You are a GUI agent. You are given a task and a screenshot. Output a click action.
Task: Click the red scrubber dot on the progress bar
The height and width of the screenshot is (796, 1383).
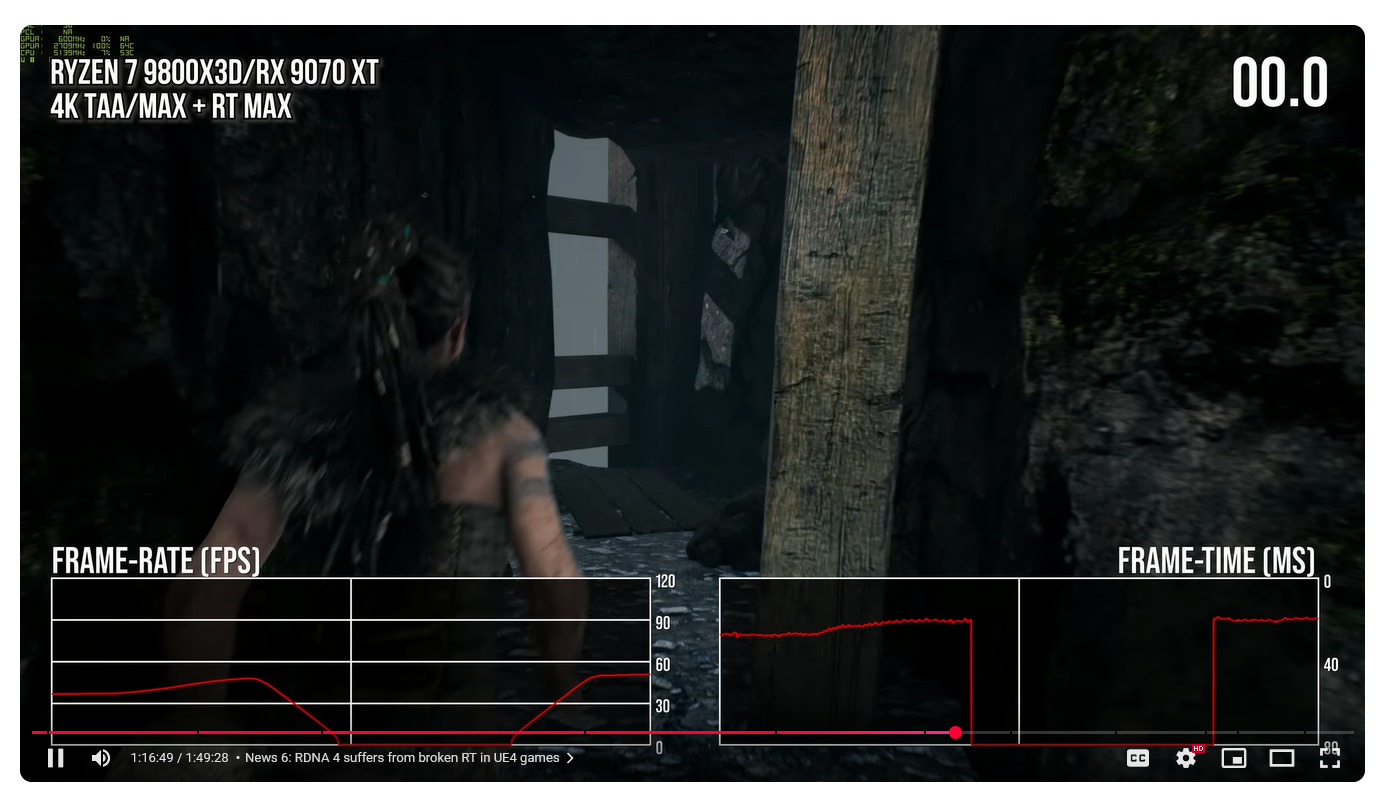pos(955,733)
